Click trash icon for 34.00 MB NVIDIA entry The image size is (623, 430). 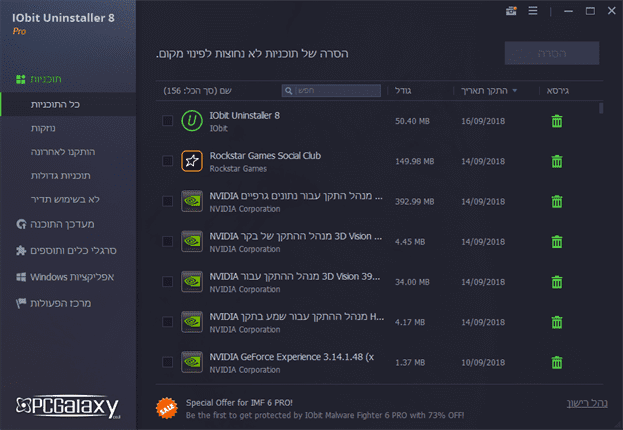(557, 282)
